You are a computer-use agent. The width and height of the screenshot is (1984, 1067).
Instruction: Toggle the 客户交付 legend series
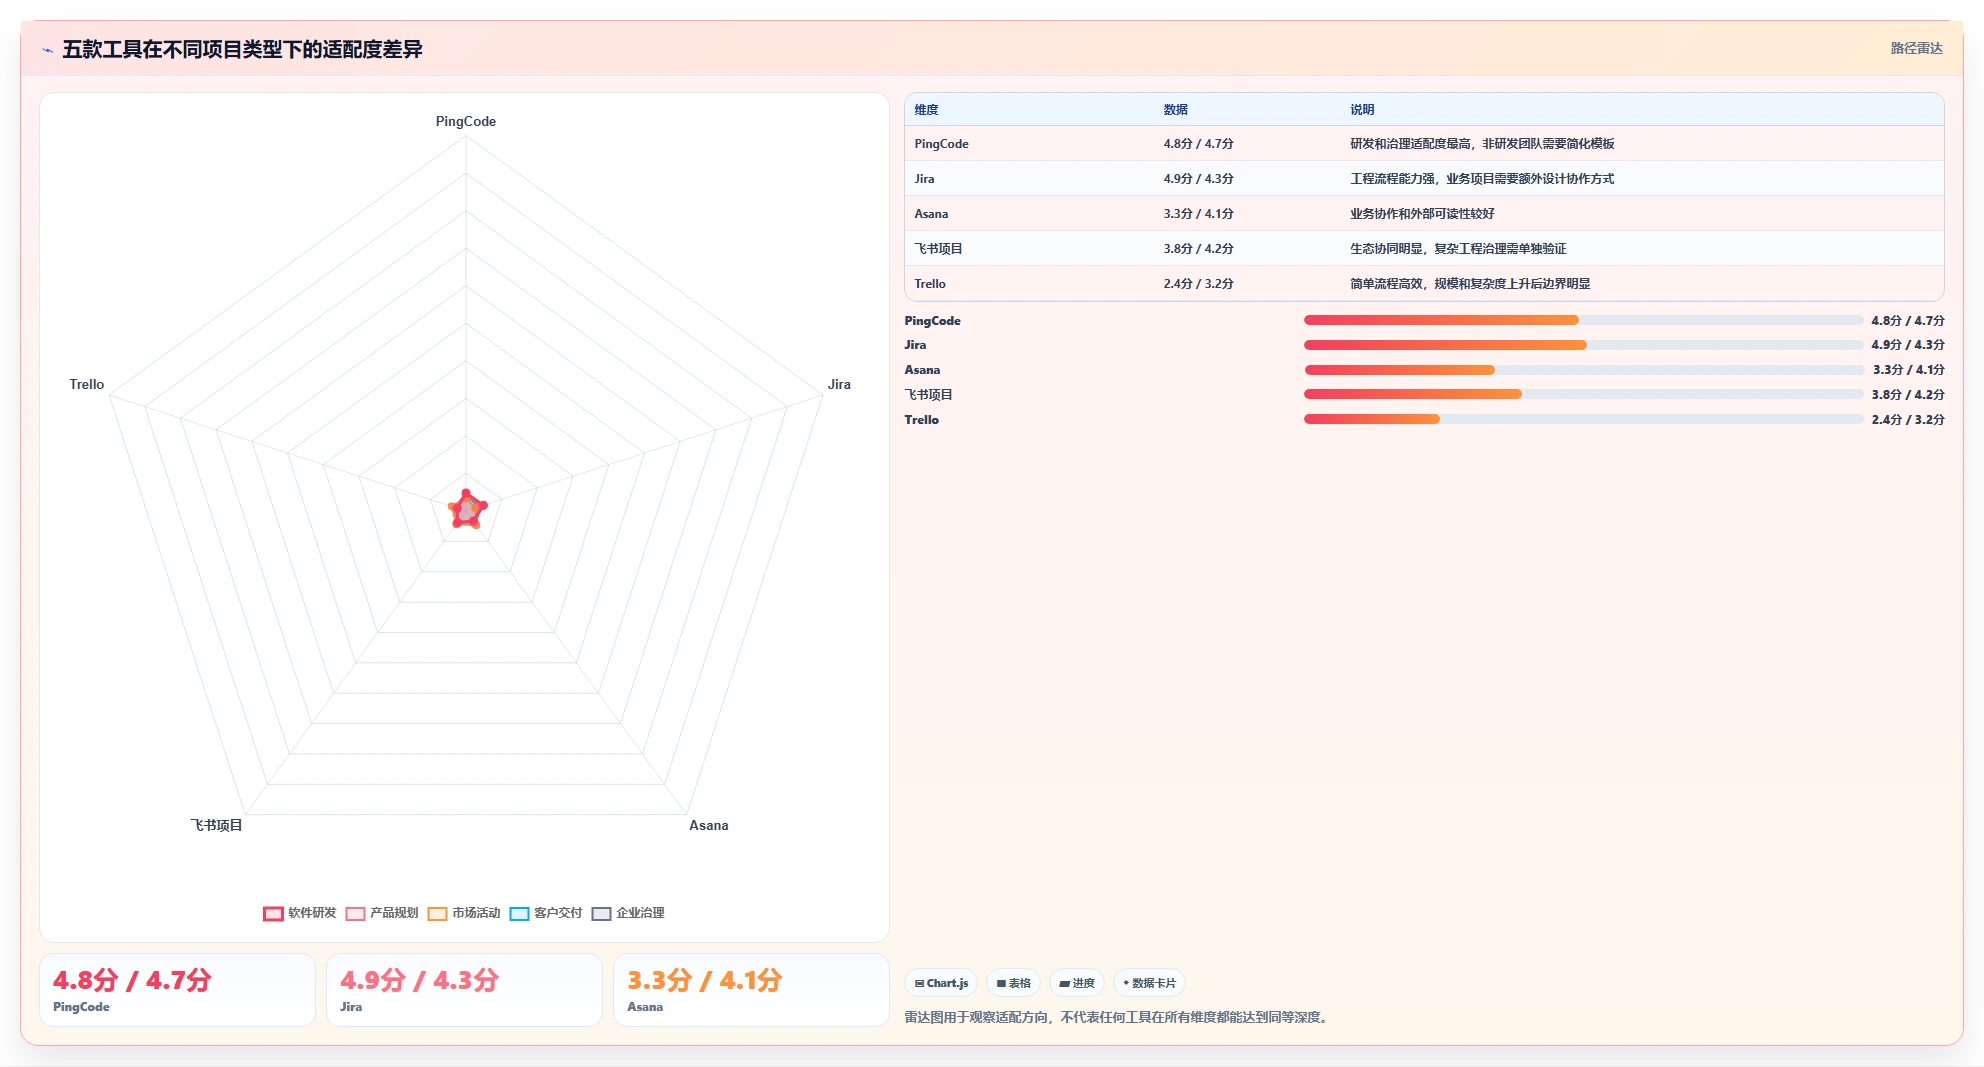[546, 913]
